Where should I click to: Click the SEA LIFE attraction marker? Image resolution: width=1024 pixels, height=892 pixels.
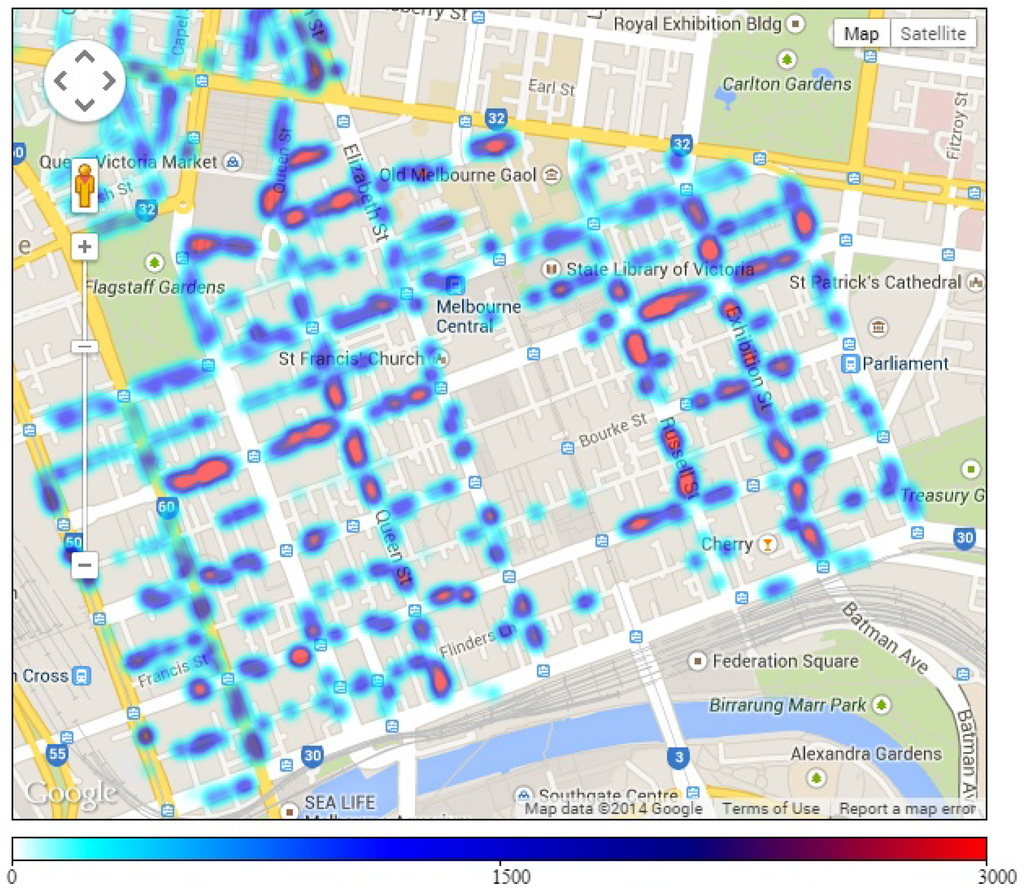[x=289, y=811]
